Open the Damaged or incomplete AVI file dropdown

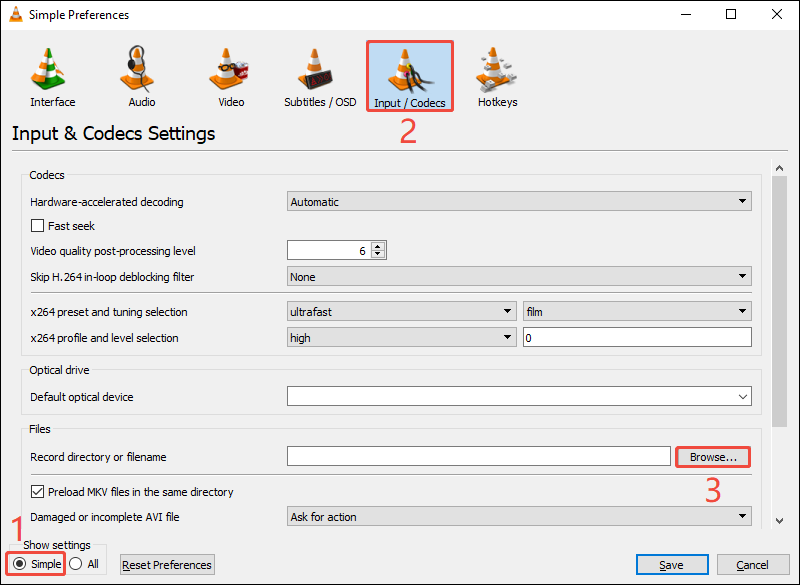(518, 516)
